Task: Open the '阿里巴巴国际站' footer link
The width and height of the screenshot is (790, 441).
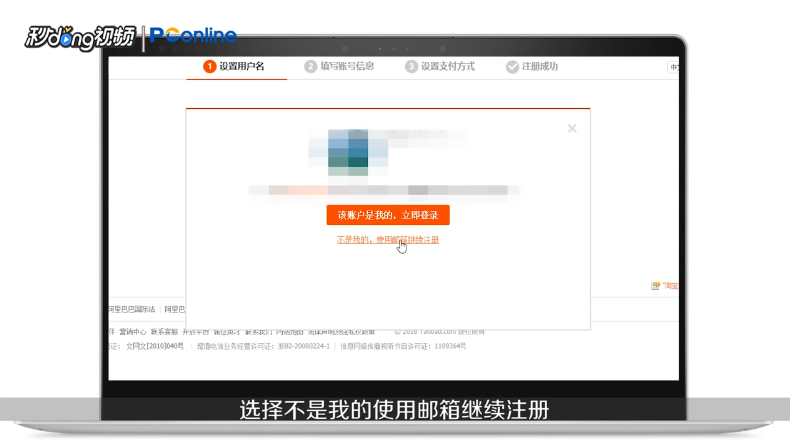Action: (x=131, y=309)
